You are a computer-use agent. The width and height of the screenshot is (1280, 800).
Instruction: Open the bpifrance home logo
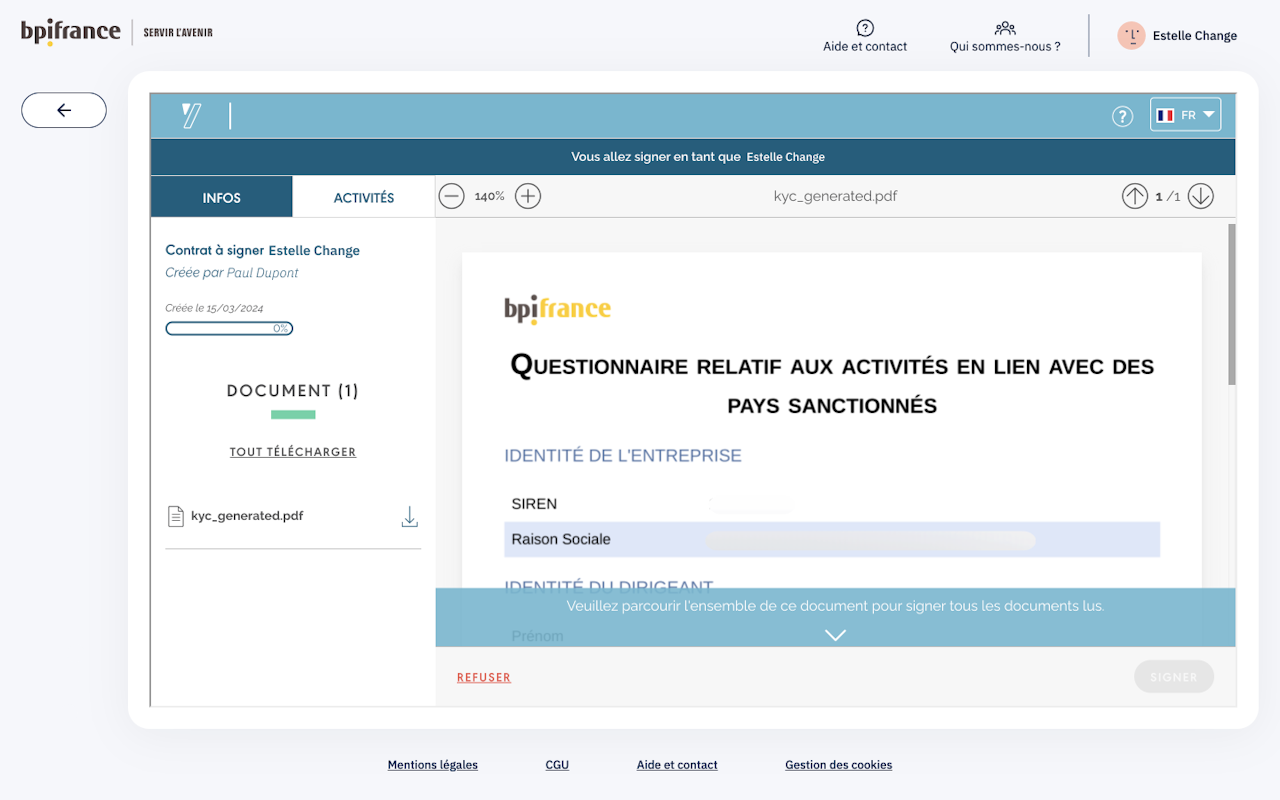(70, 32)
